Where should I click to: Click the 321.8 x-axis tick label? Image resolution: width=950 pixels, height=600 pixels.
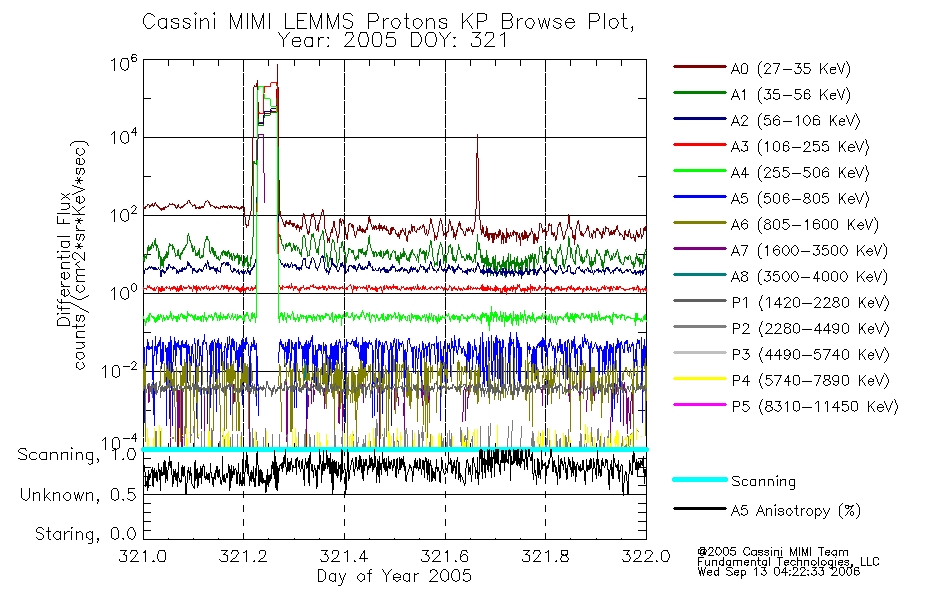coord(545,556)
